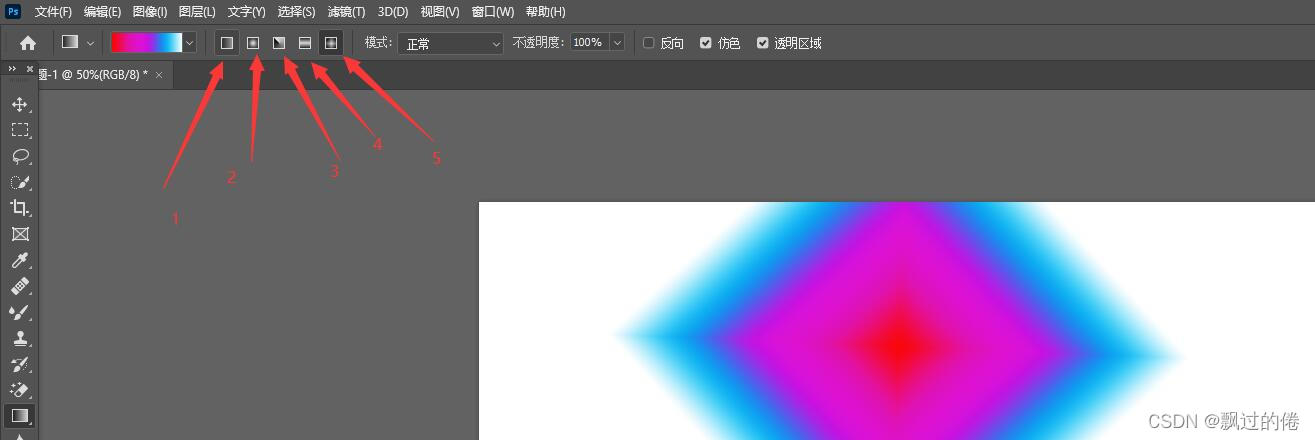This screenshot has width=1315, height=440.
Task: Open the gradient tool preset picker
Action: (x=77, y=43)
